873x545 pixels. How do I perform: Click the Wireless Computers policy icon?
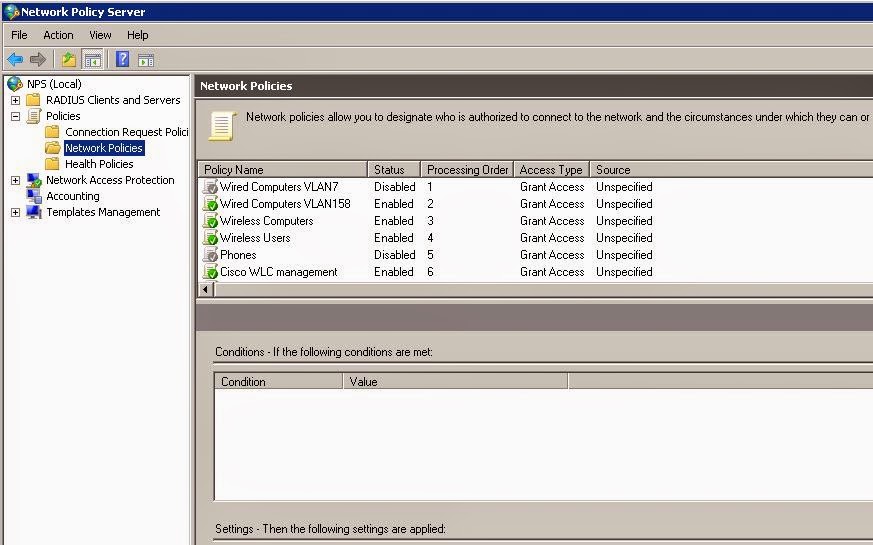click(210, 221)
